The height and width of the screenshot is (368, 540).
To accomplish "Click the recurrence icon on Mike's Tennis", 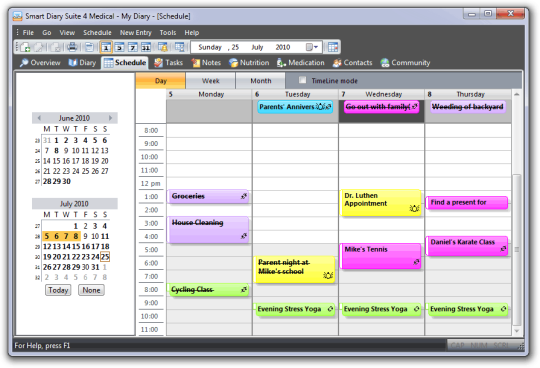I will pos(416,262).
